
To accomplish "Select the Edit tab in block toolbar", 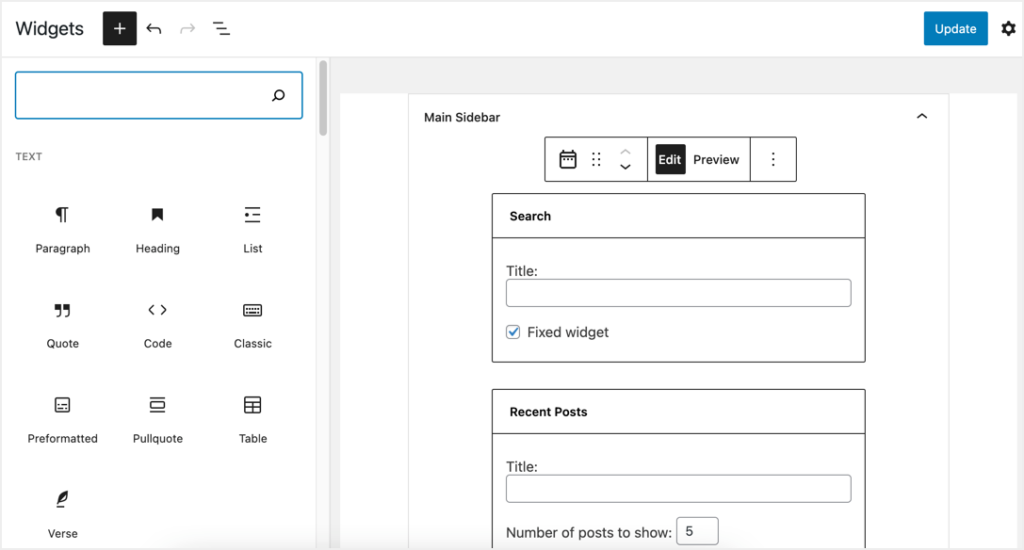I will pyautogui.click(x=669, y=160).
